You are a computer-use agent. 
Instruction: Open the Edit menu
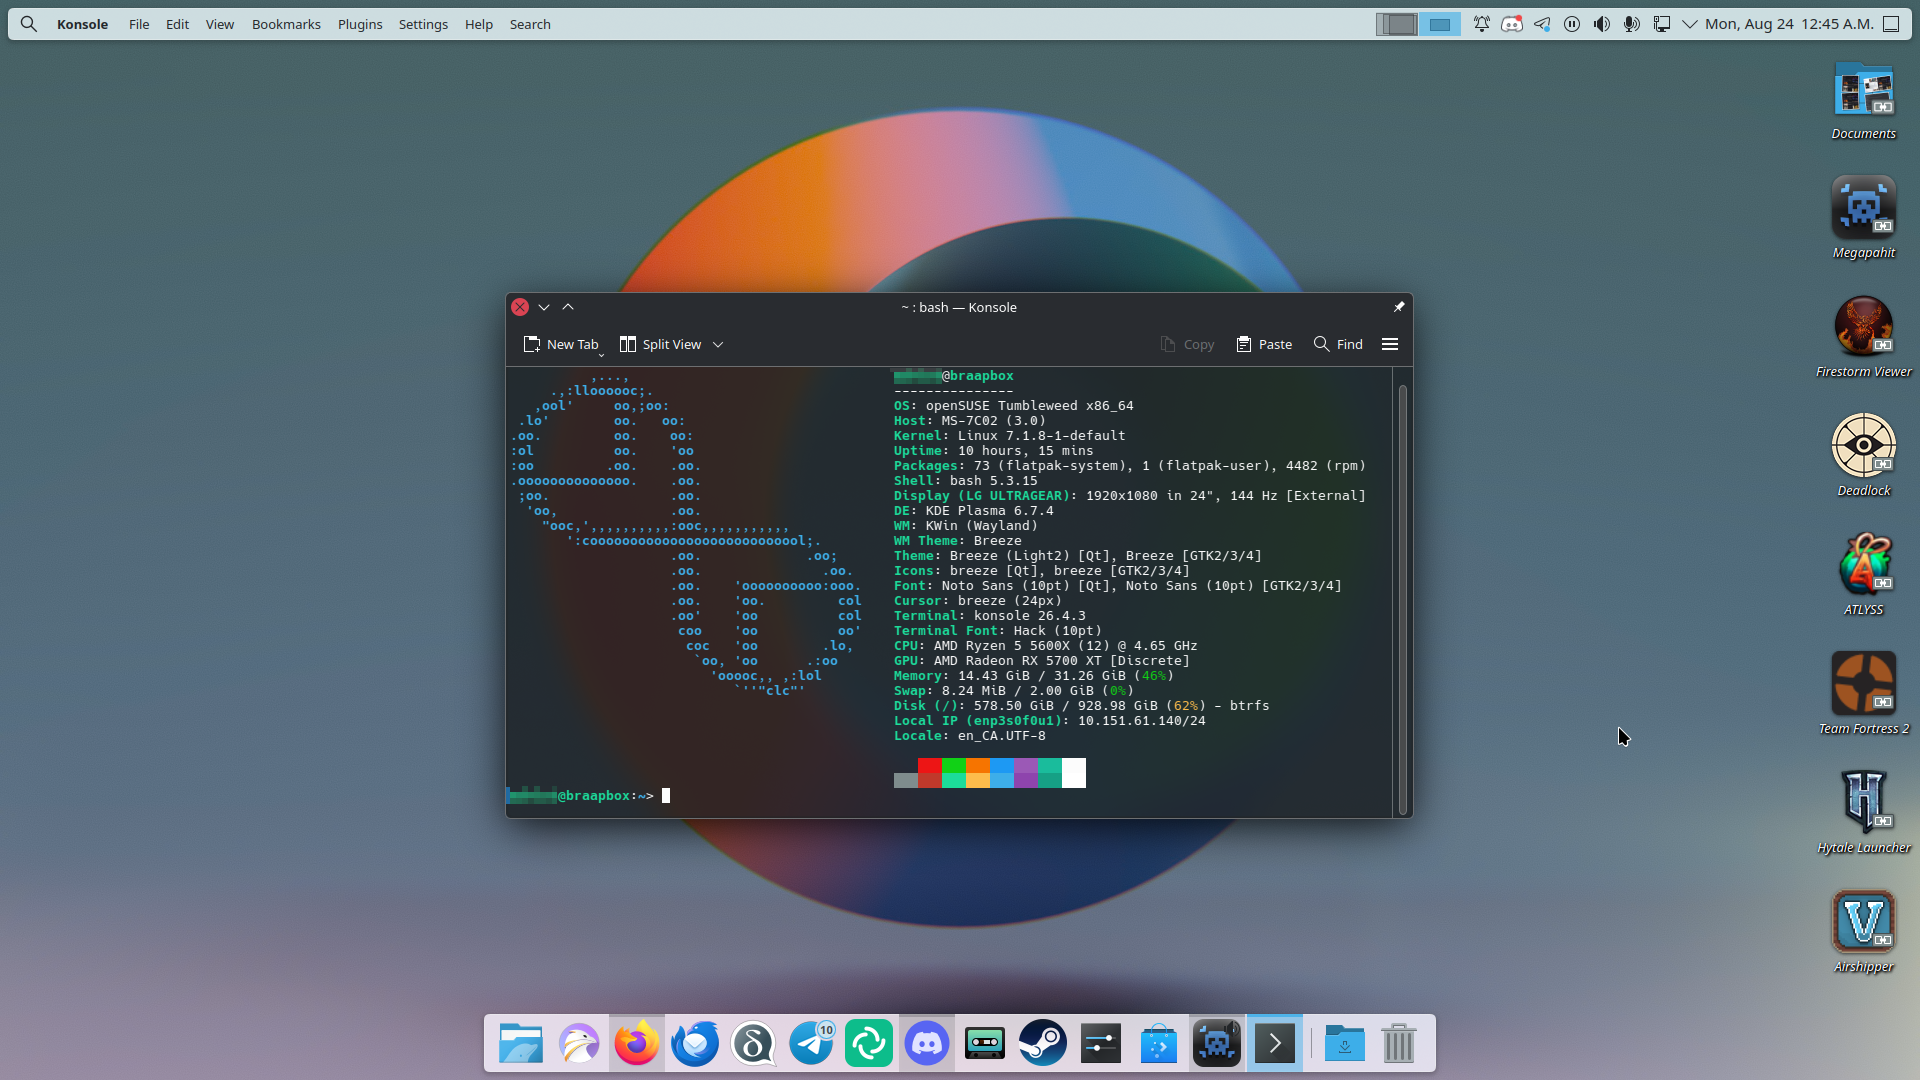point(177,24)
